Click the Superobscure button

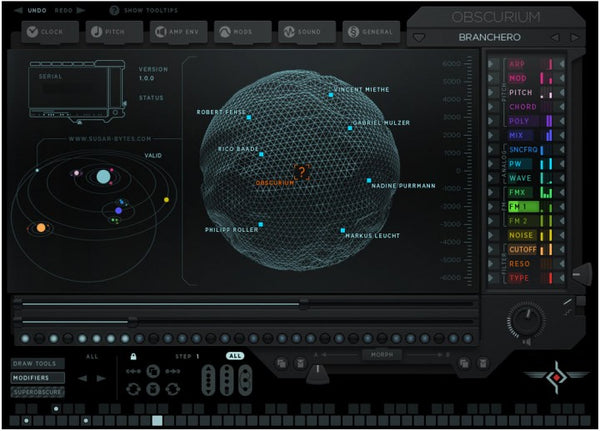(37, 392)
